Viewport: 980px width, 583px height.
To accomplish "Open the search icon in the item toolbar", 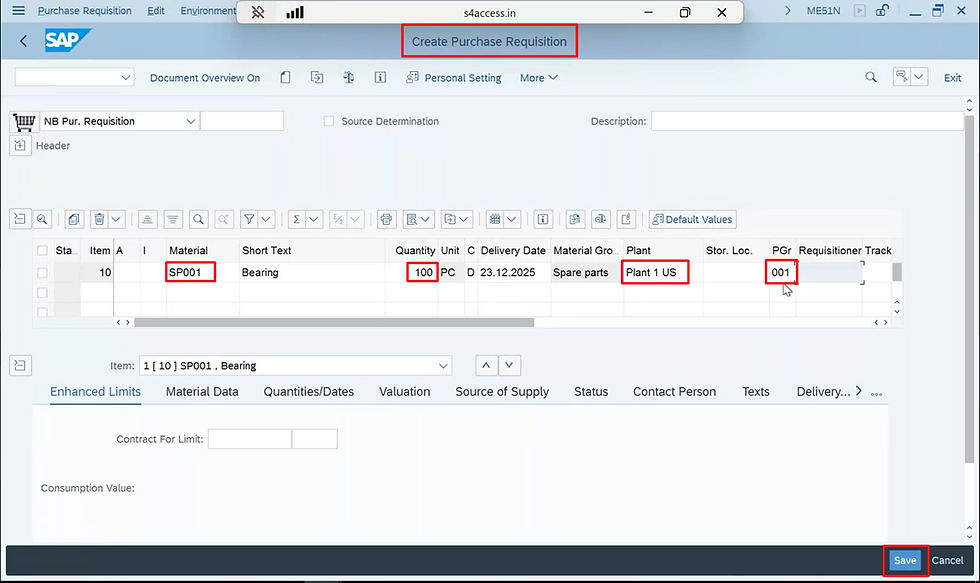I will click(200, 219).
